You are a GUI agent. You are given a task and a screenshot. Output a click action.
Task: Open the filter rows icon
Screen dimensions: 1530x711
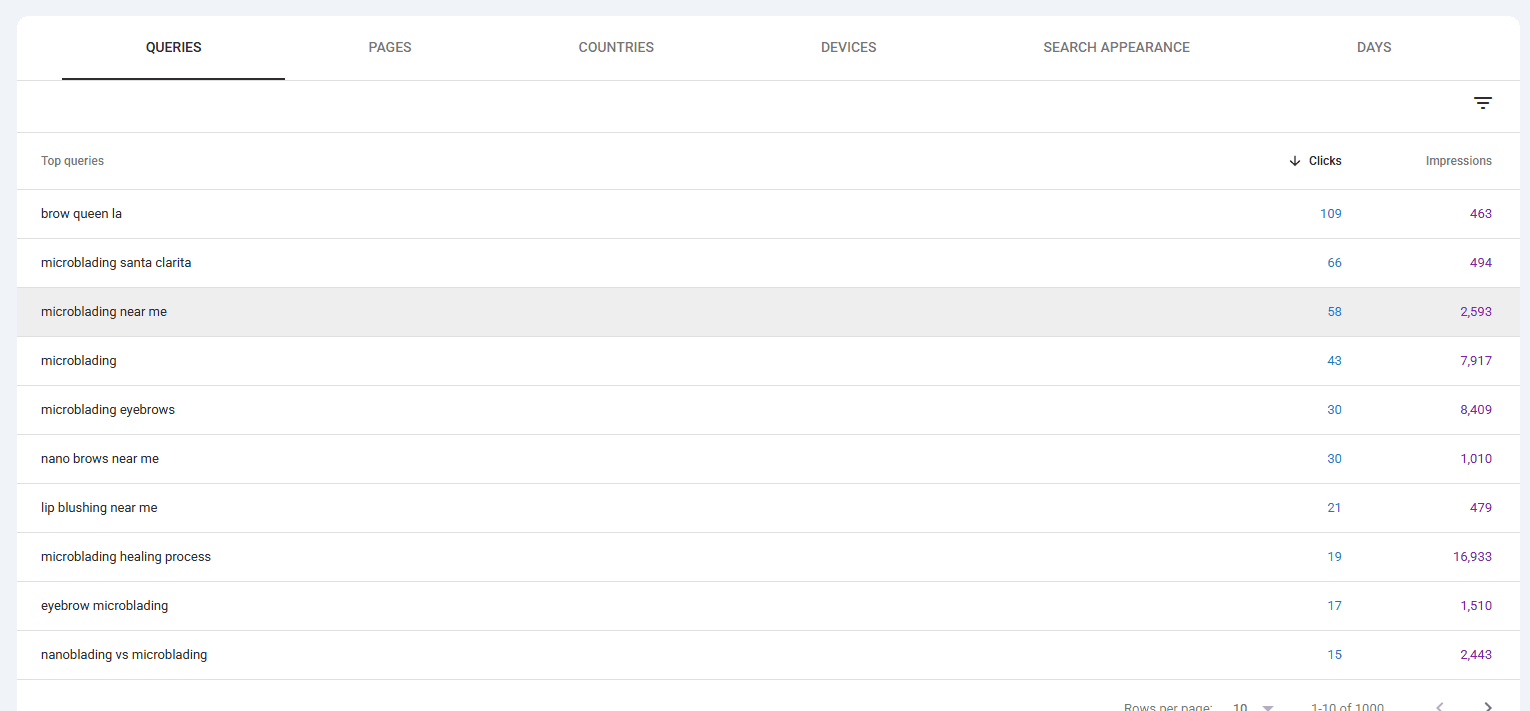pos(1482,103)
